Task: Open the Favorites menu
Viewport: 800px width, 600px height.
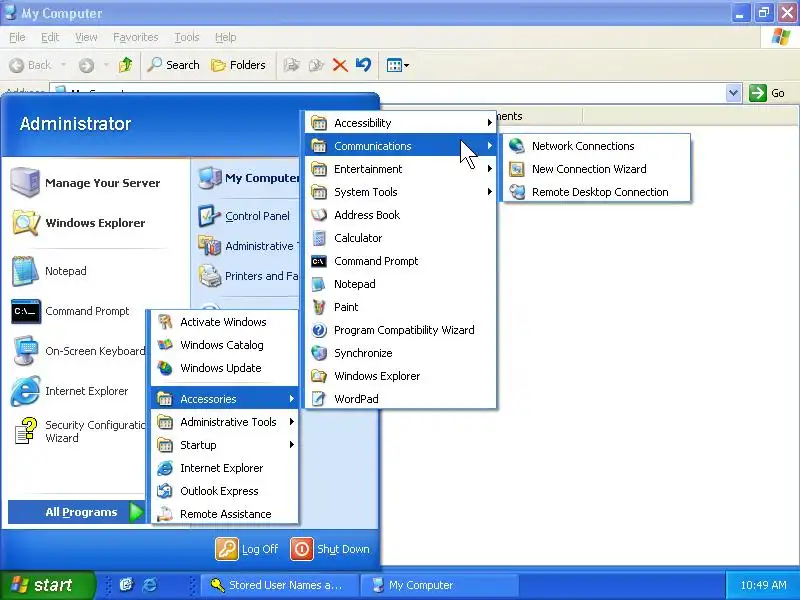Action: (136, 37)
